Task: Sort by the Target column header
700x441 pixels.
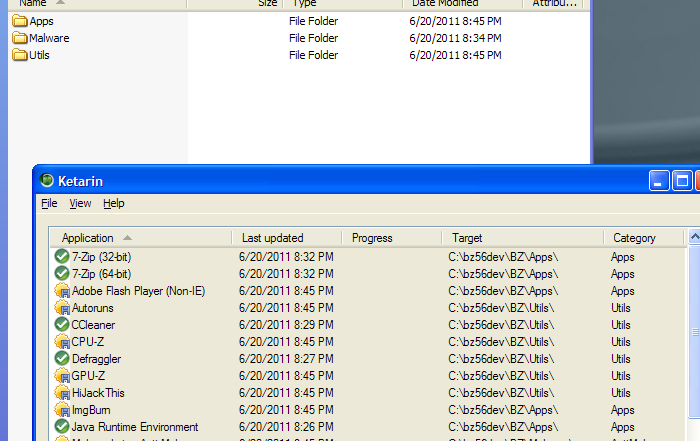Action: (x=522, y=238)
